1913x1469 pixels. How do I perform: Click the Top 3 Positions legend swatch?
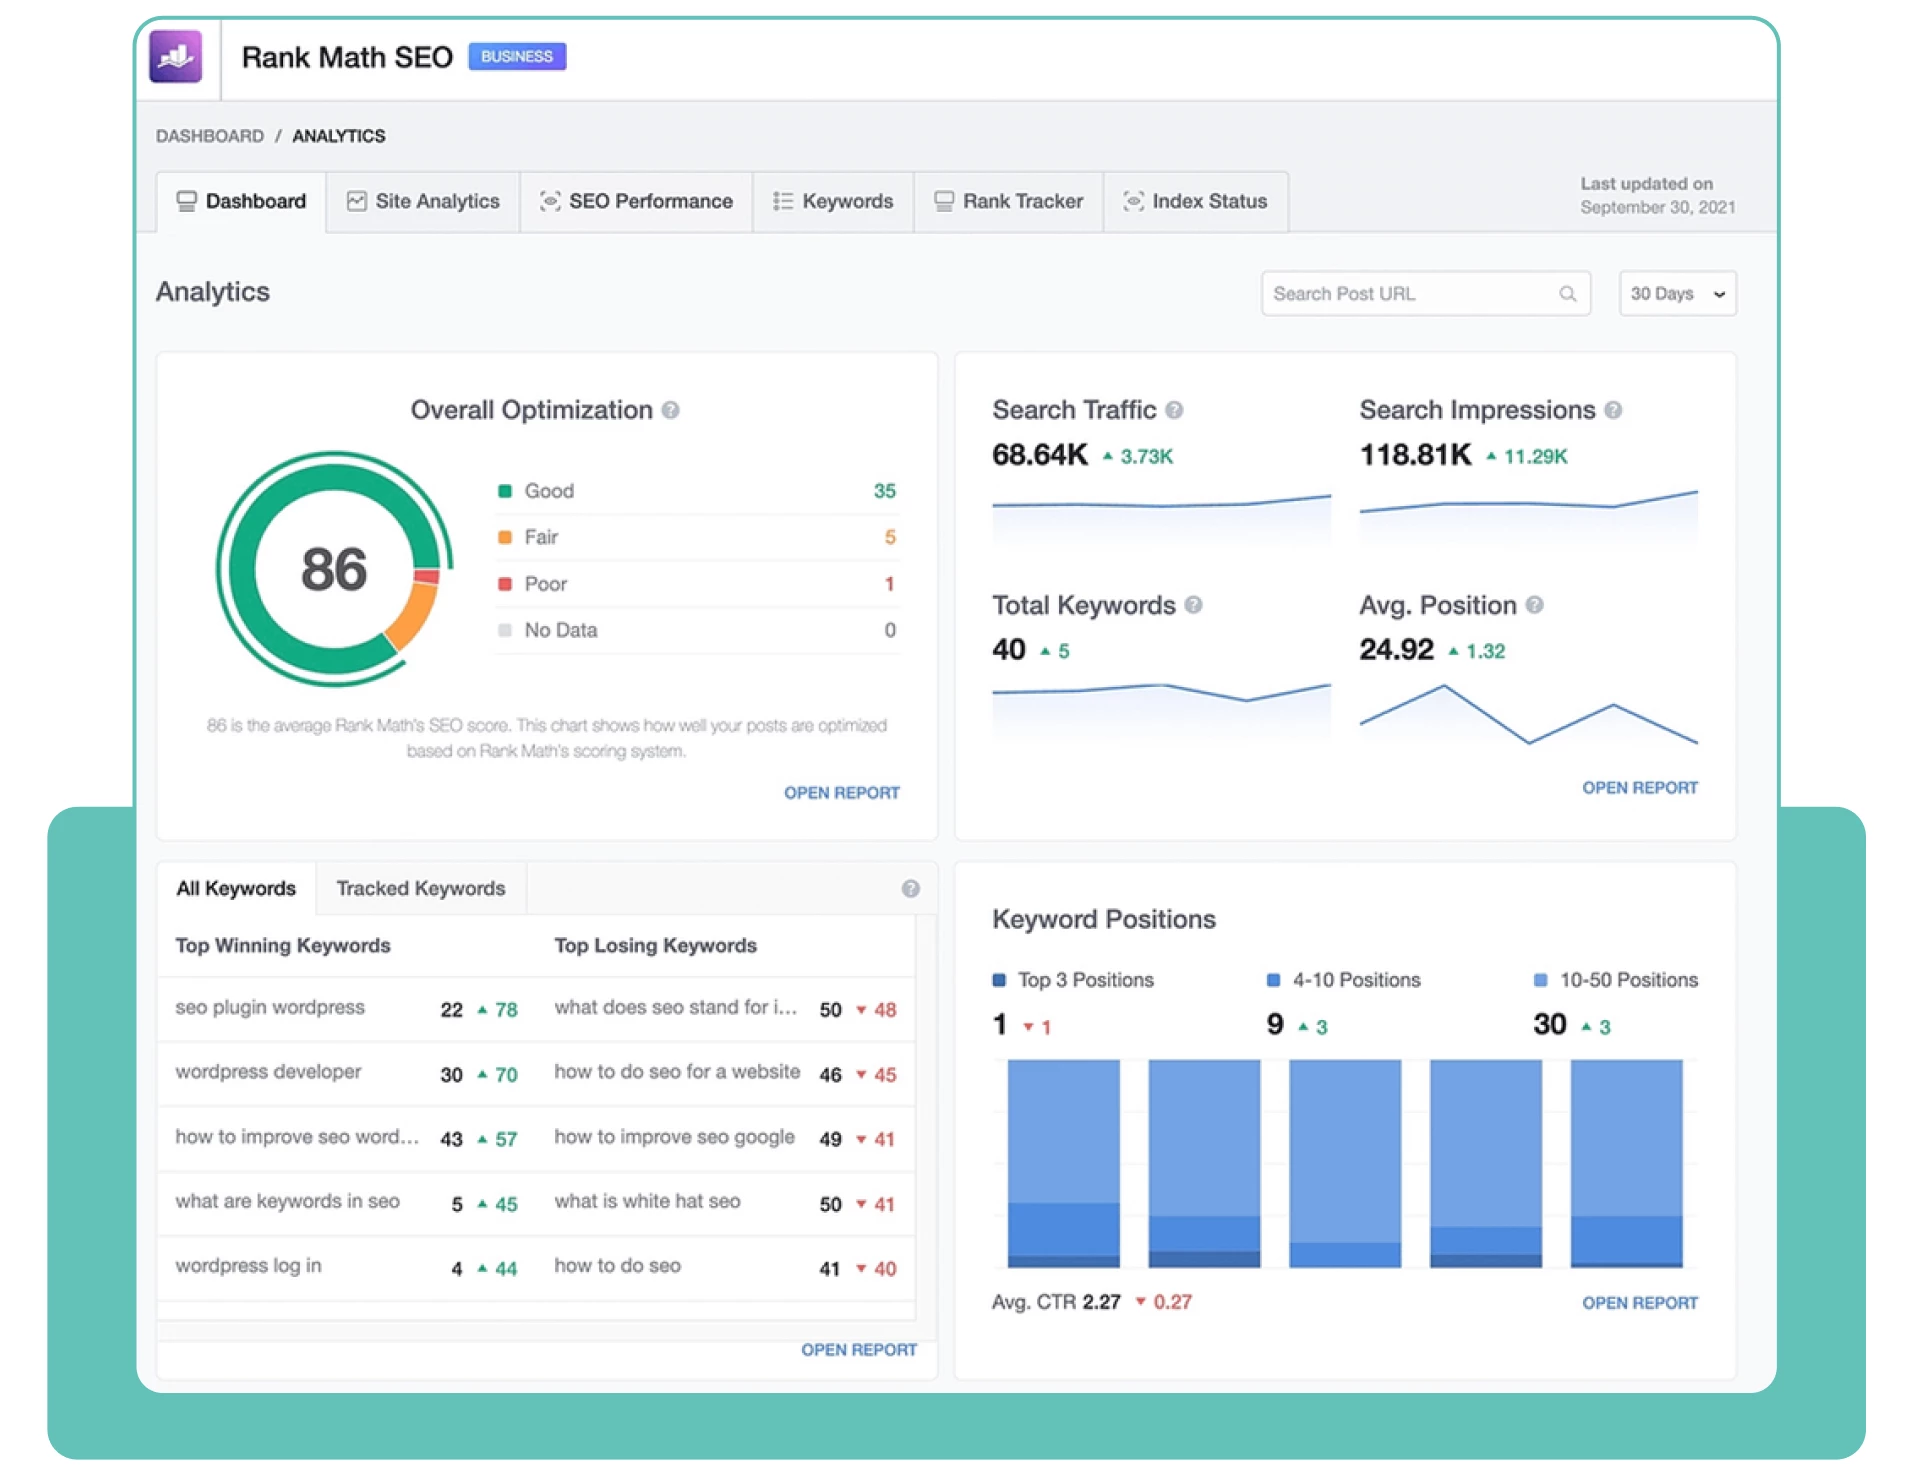(998, 980)
